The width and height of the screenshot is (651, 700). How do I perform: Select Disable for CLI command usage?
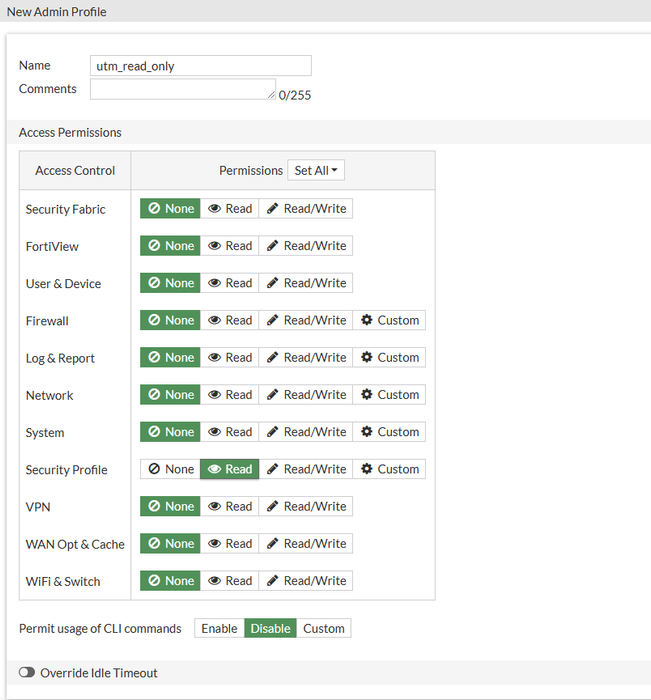[270, 629]
